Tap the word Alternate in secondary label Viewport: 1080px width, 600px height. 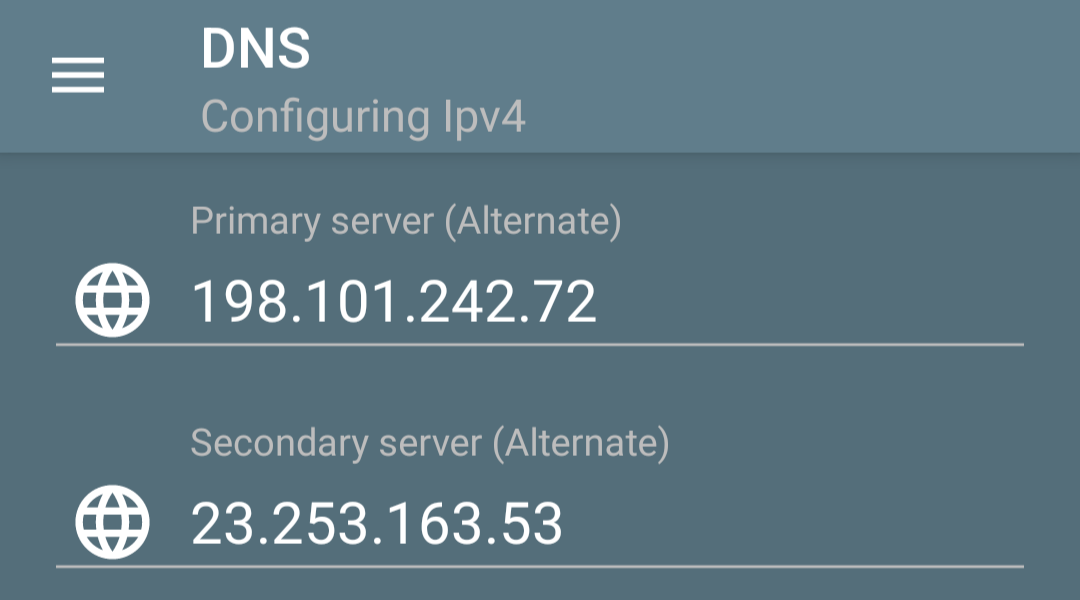581,444
